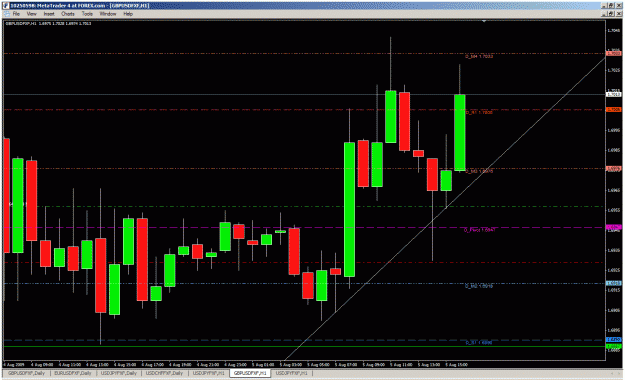Image resolution: width=625 pixels, height=380 pixels.
Task: Click the MetaTrader icon in the title bar
Action: click(x=6, y=6)
